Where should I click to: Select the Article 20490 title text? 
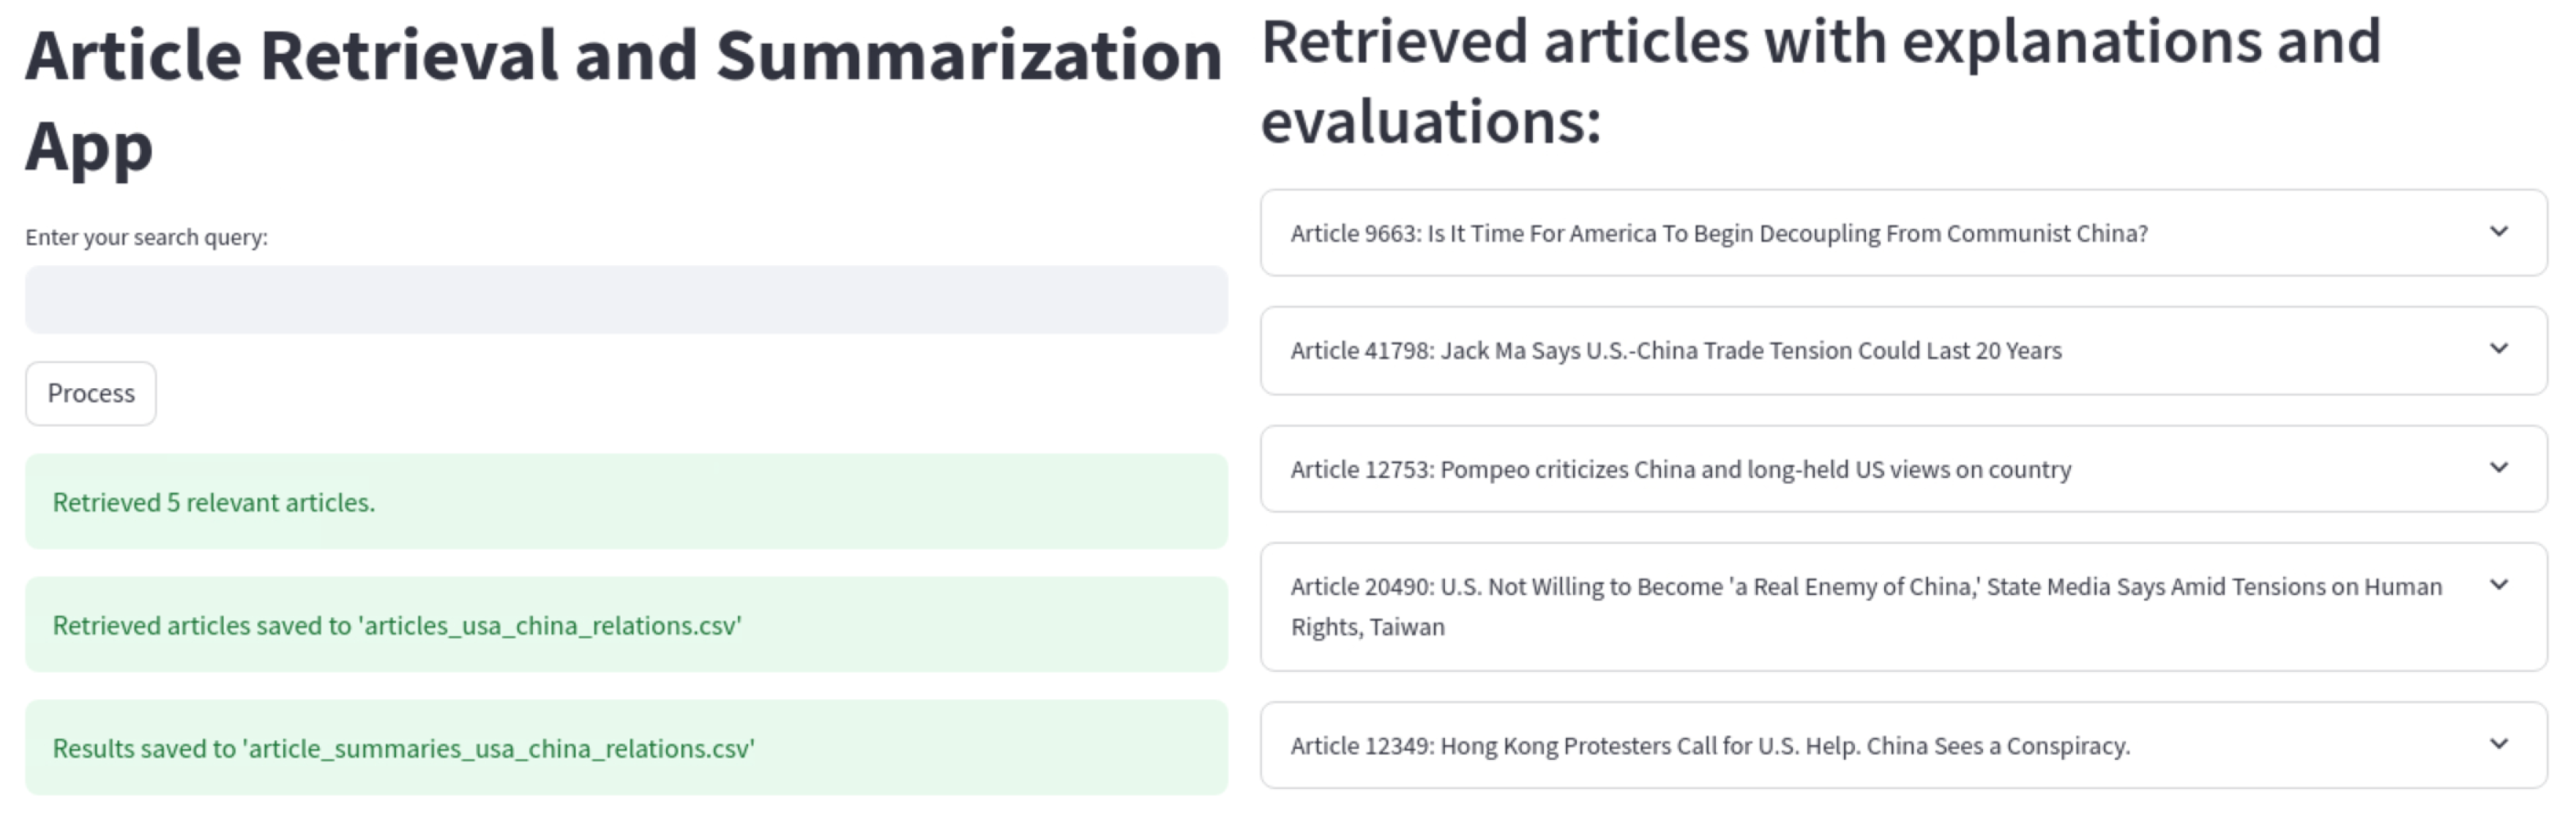point(1865,607)
